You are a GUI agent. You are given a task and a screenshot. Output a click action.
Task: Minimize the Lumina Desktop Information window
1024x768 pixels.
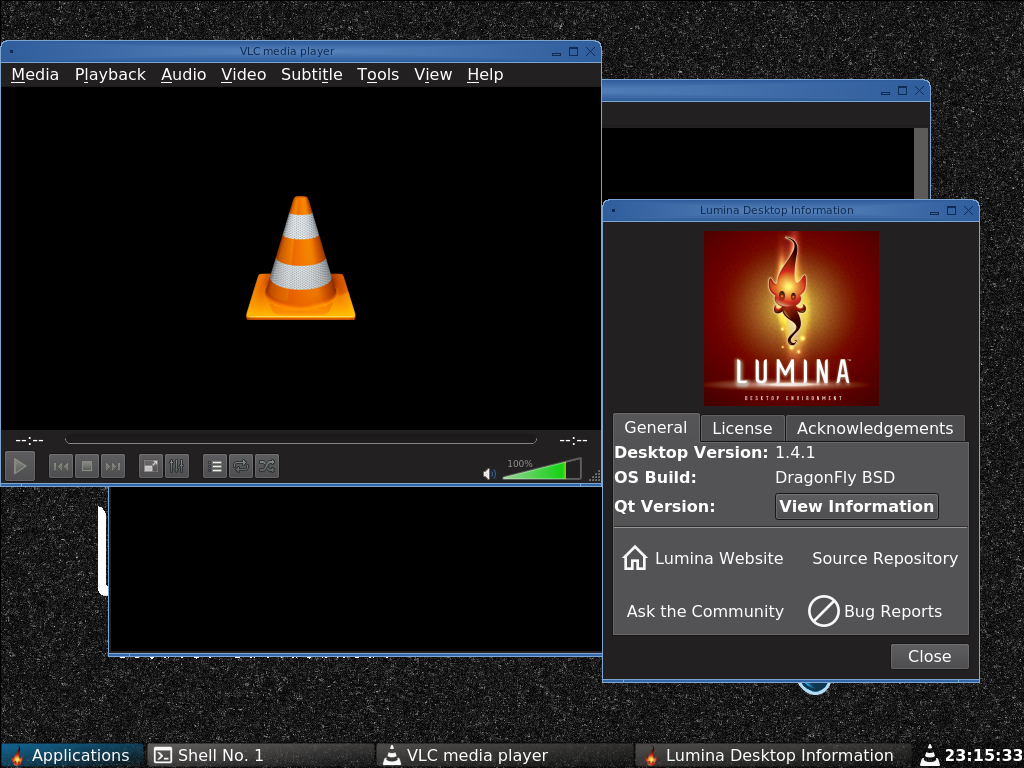(935, 211)
